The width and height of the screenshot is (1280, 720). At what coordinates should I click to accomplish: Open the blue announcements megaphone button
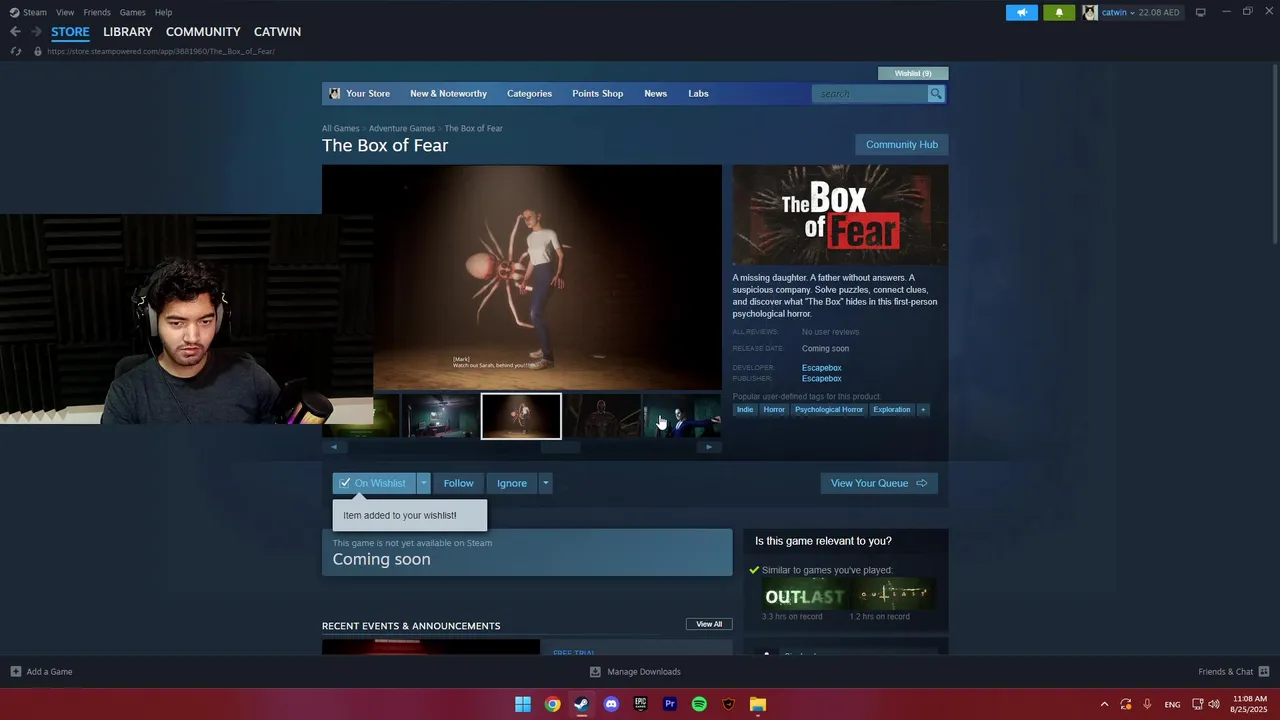[x=1021, y=12]
